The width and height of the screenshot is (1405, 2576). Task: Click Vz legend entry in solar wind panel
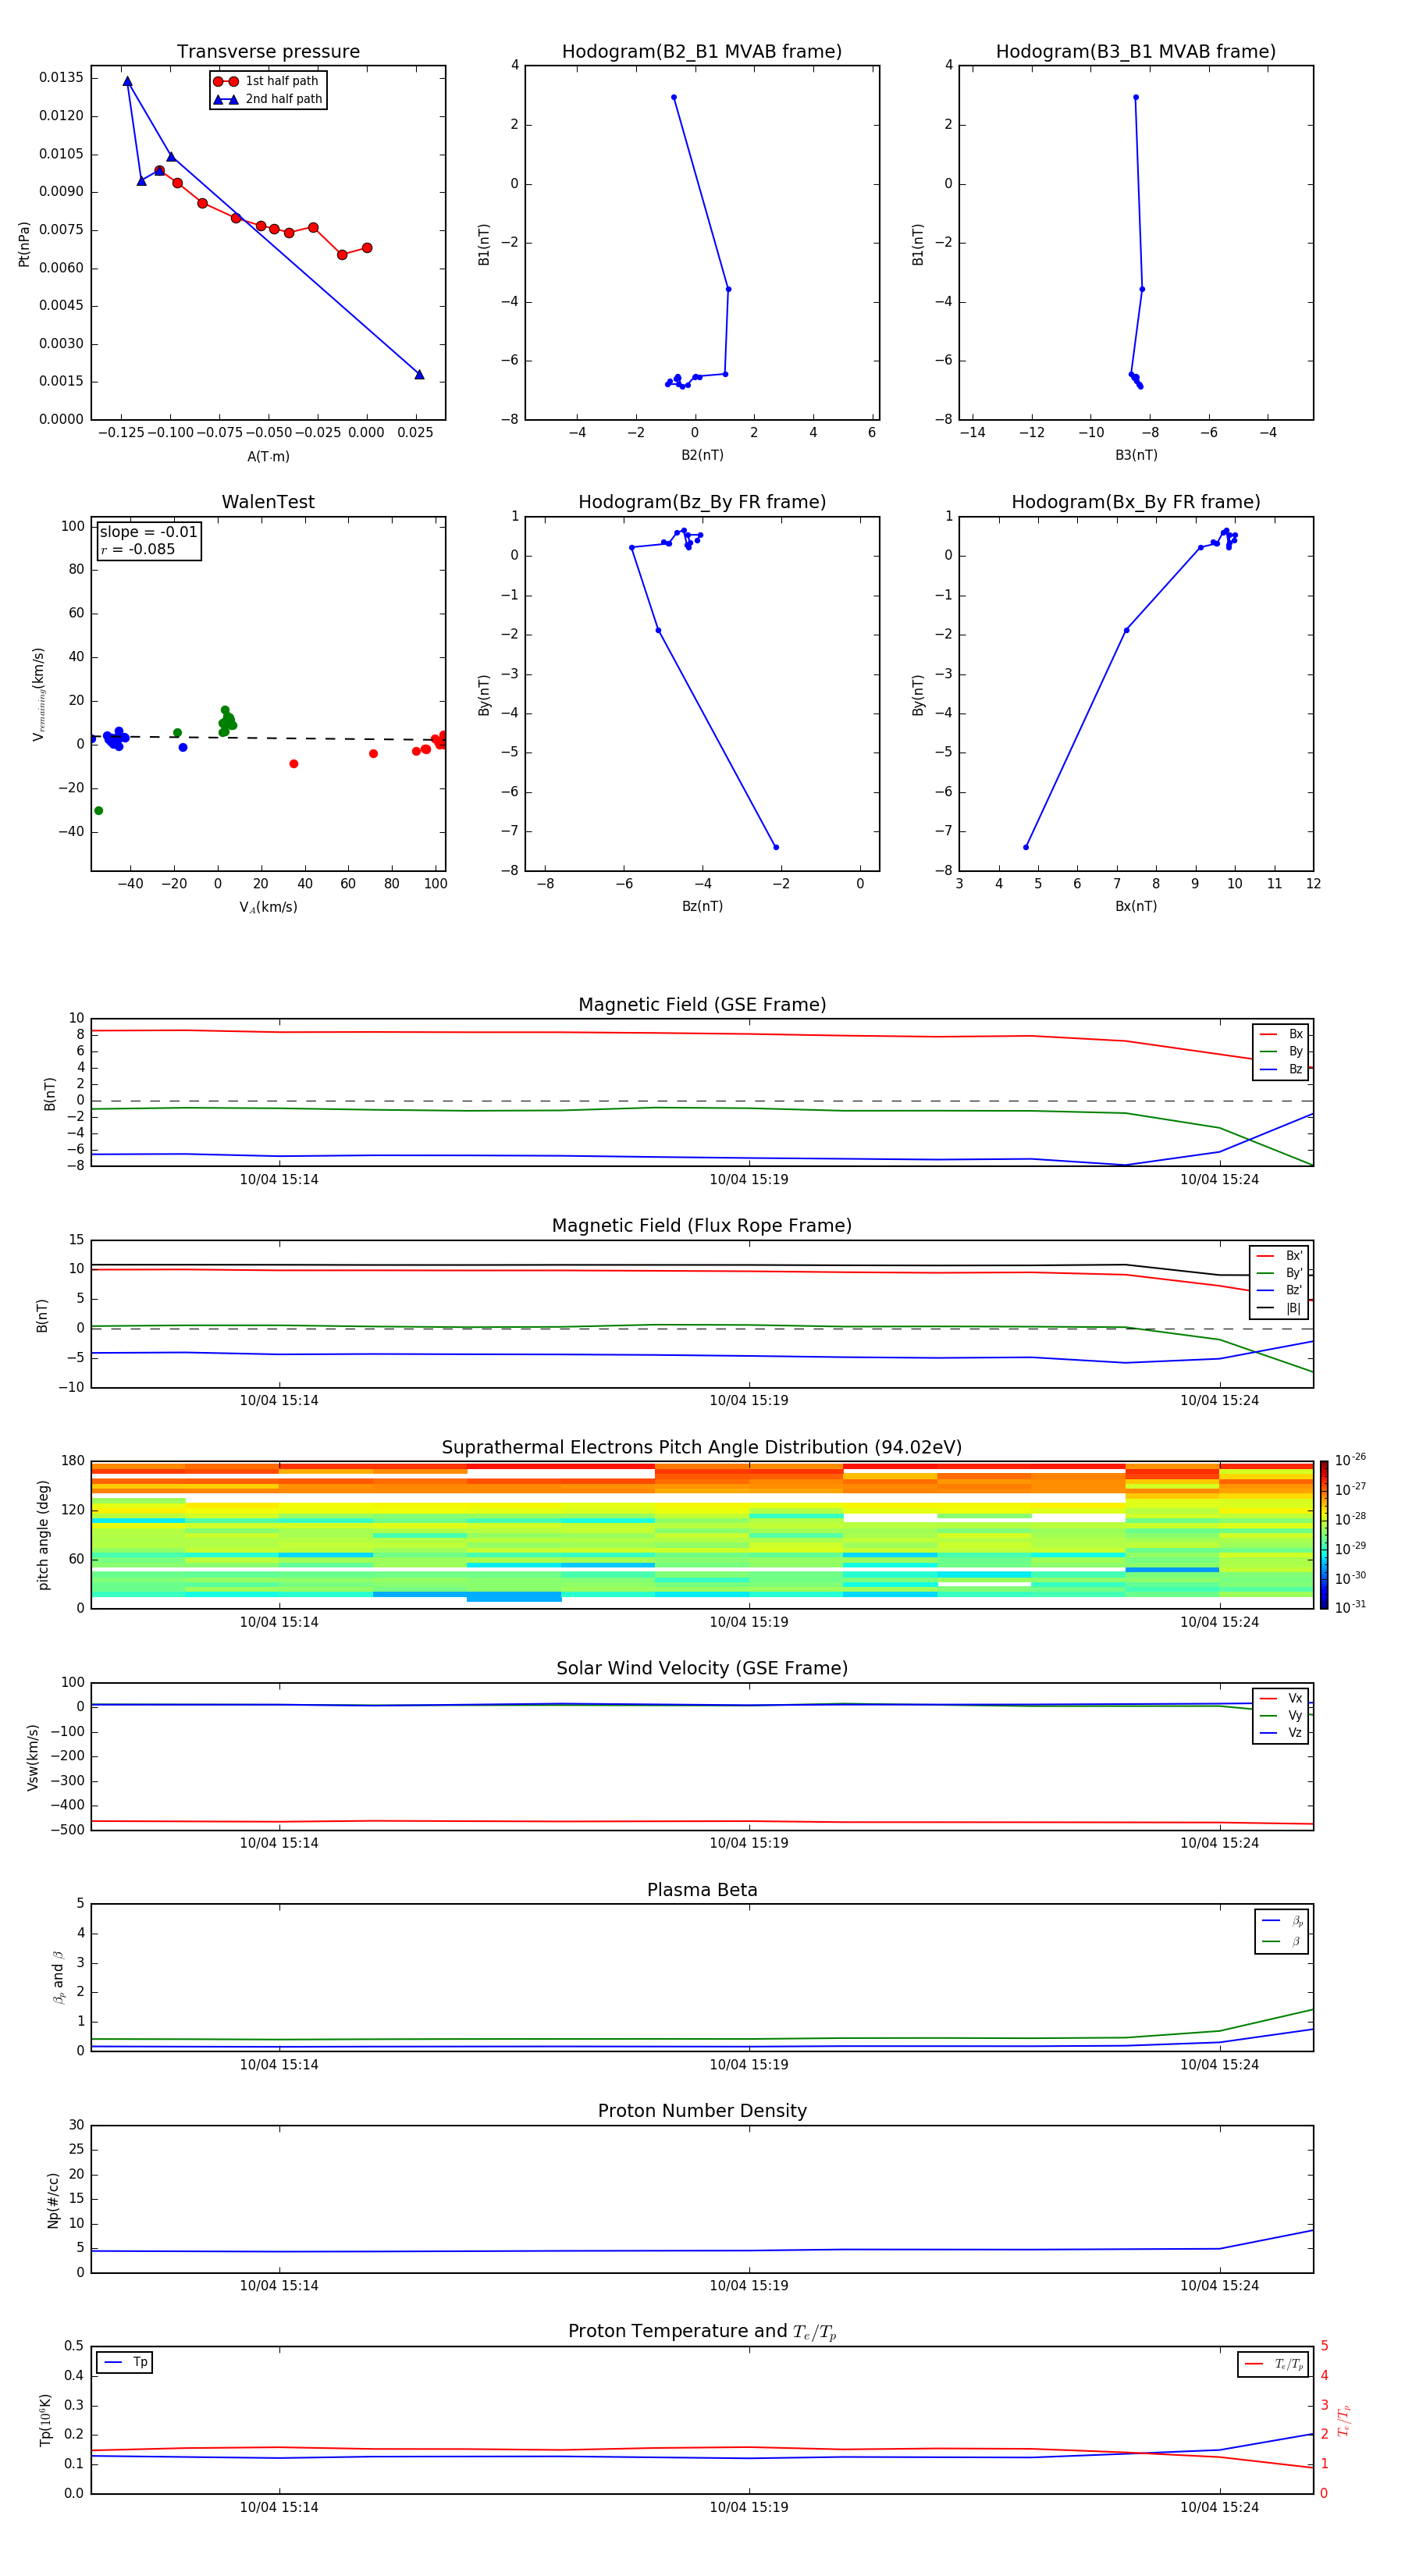point(1281,1733)
